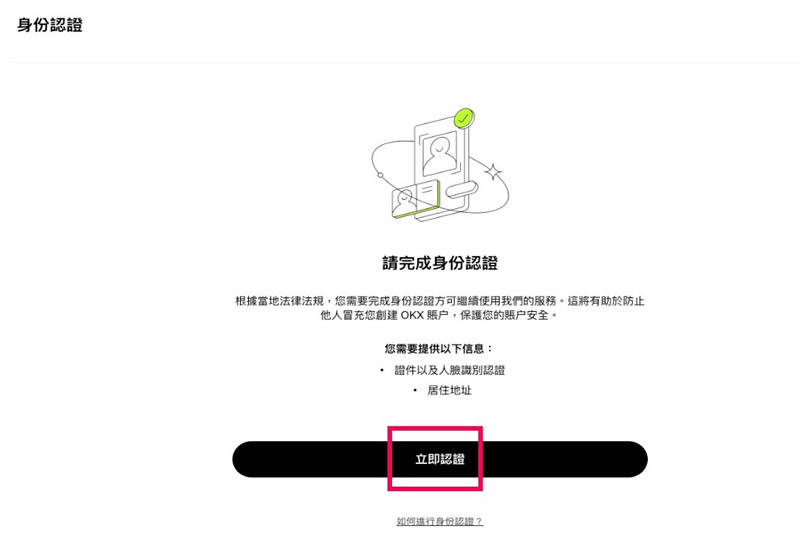The width and height of the screenshot is (800, 539).
Task: Click the phone-shaped outline in the illustration
Action: point(441,168)
